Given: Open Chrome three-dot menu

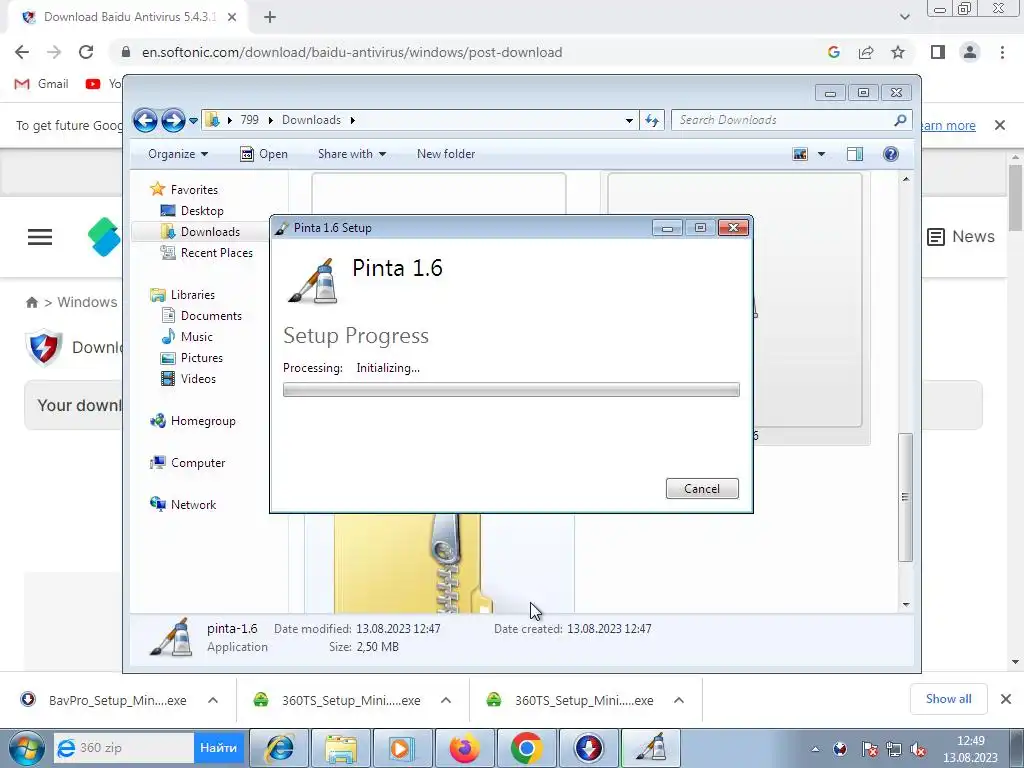Looking at the screenshot, I should 1002,52.
